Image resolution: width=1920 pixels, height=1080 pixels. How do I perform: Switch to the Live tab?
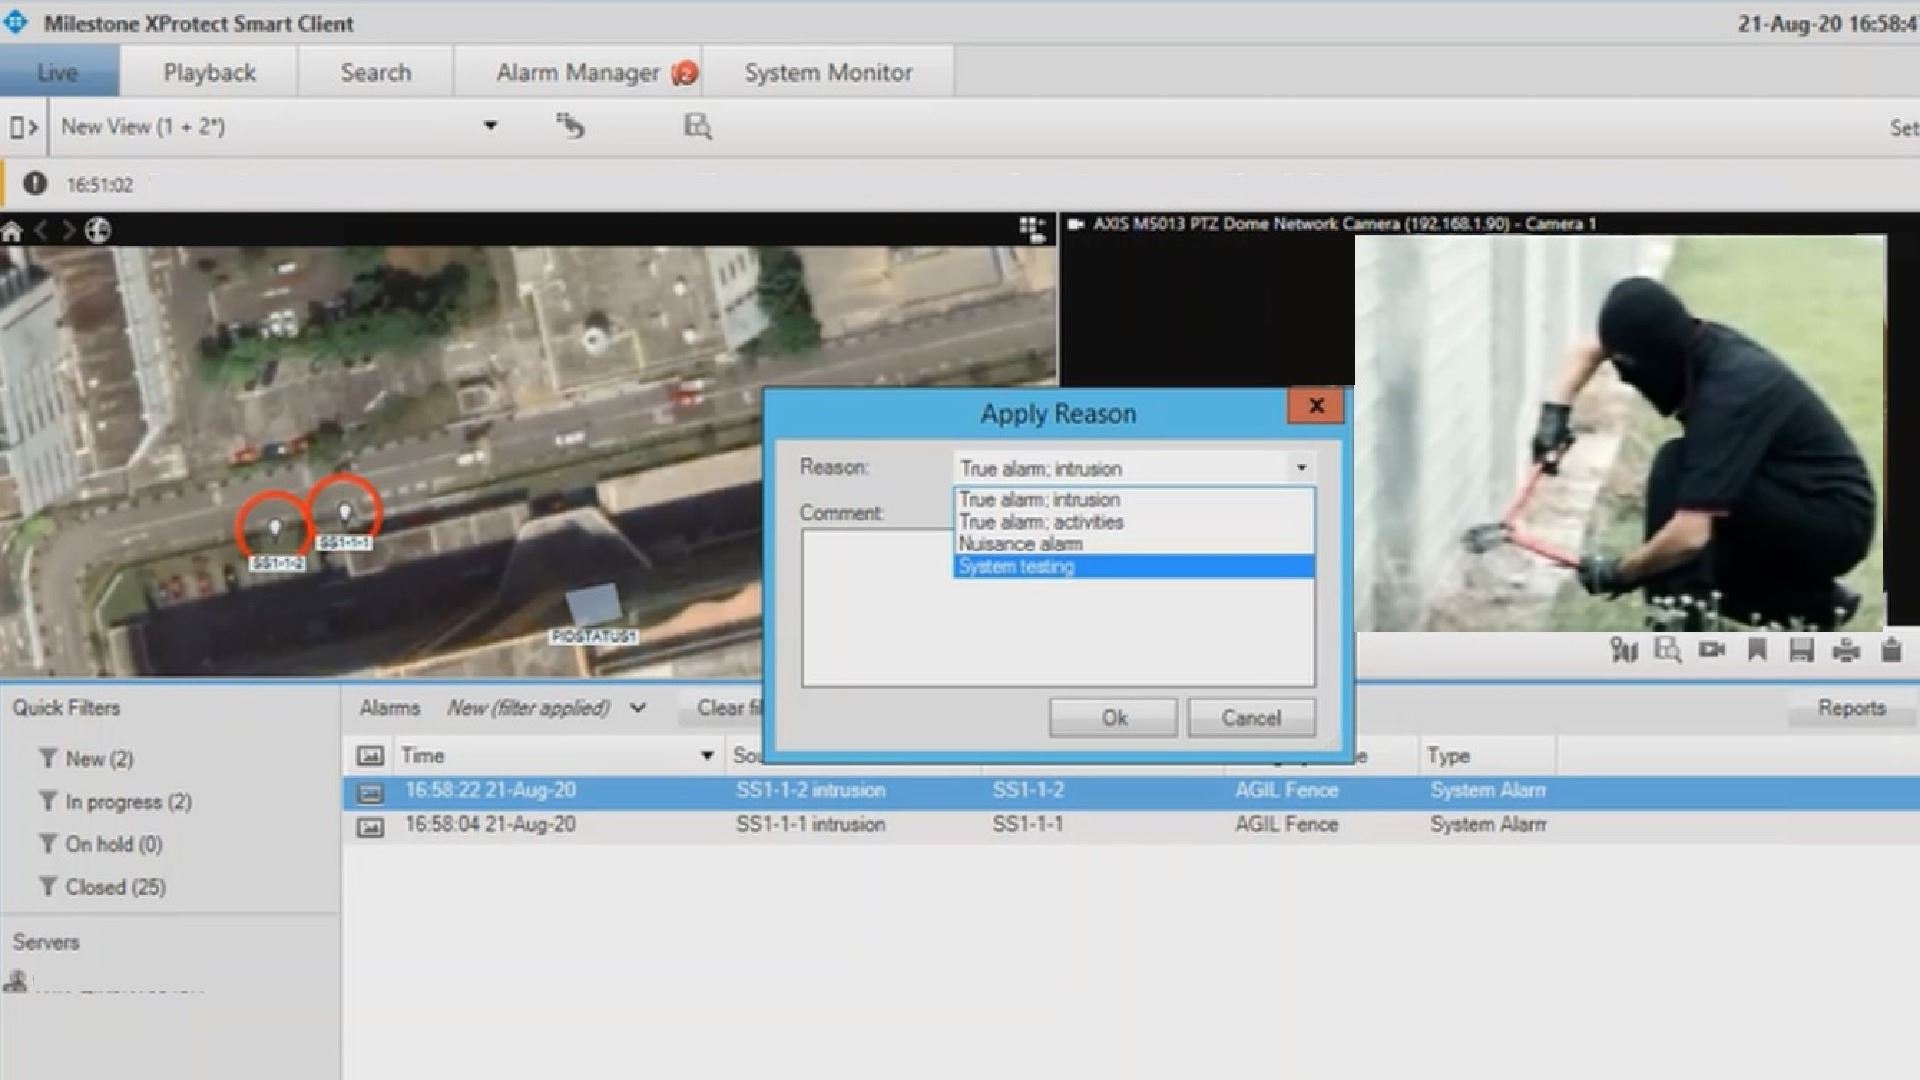tap(59, 72)
